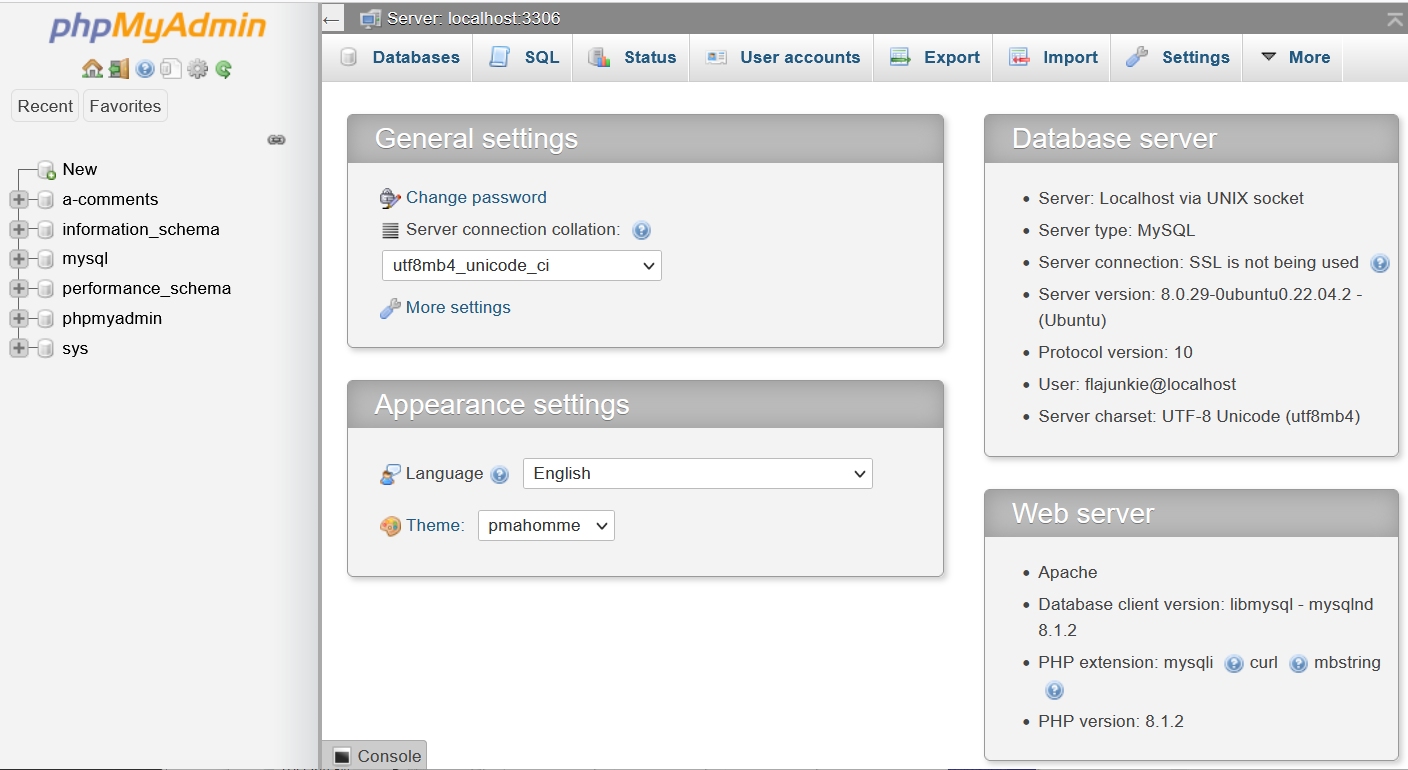Click the text 'PHP version: 8.1.2'

pyautogui.click(x=1111, y=722)
